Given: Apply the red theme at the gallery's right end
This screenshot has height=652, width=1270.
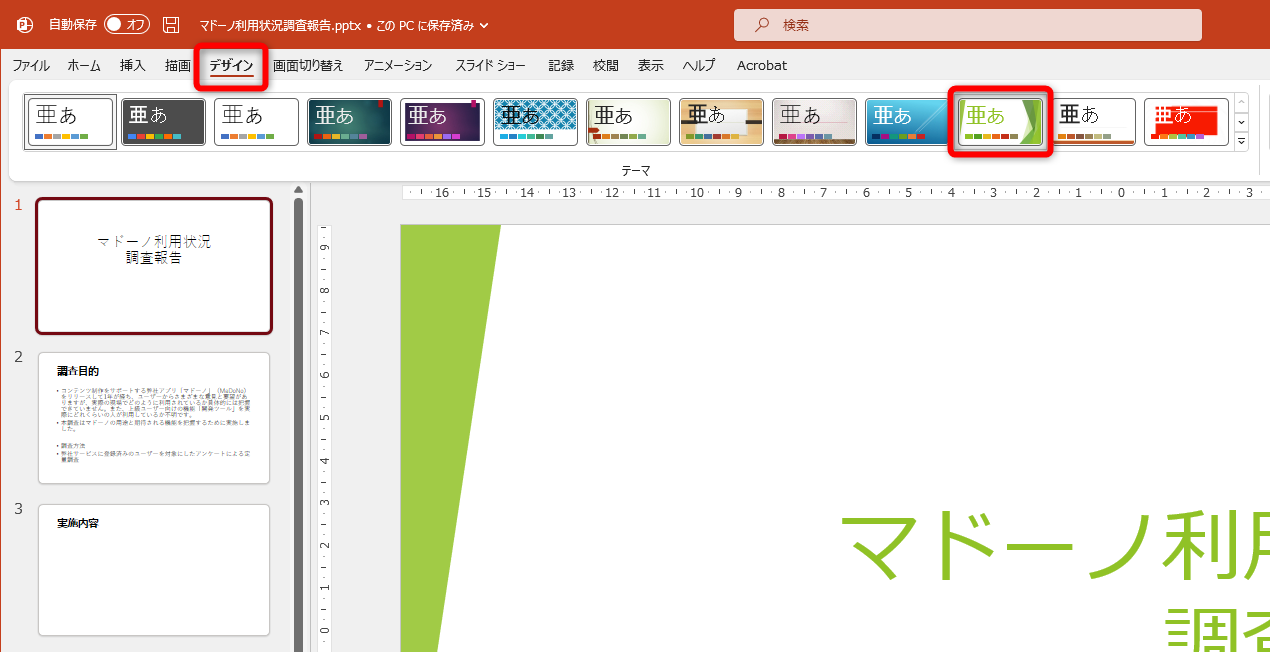Looking at the screenshot, I should tap(1186, 121).
